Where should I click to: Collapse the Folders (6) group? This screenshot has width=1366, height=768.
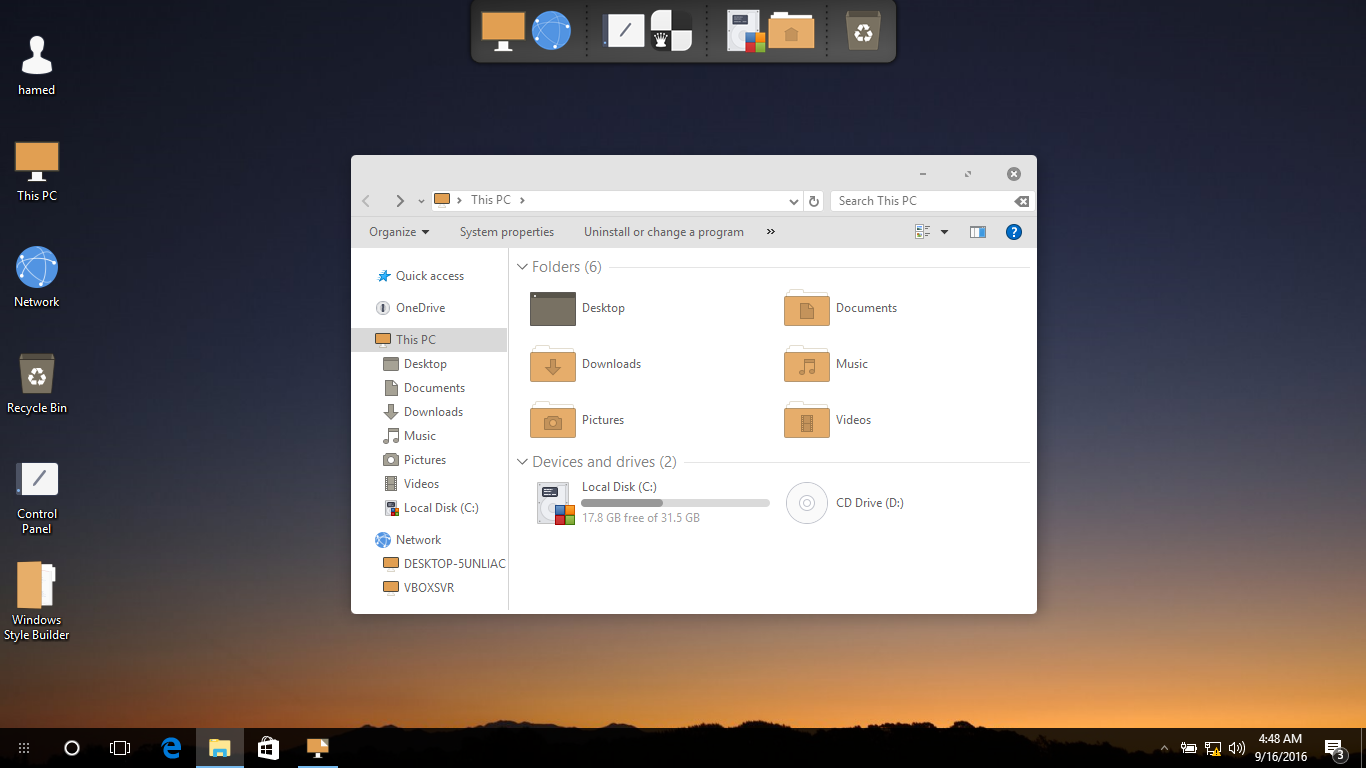click(x=522, y=267)
